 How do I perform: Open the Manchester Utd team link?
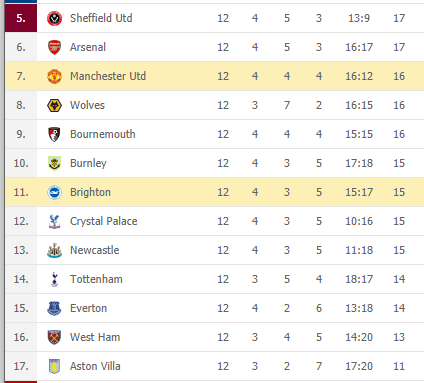point(108,76)
